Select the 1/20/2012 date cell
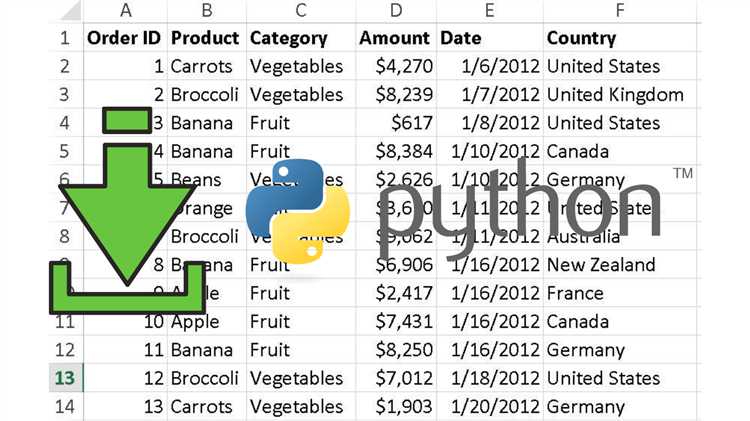The height and width of the screenshot is (421, 750). (489, 407)
